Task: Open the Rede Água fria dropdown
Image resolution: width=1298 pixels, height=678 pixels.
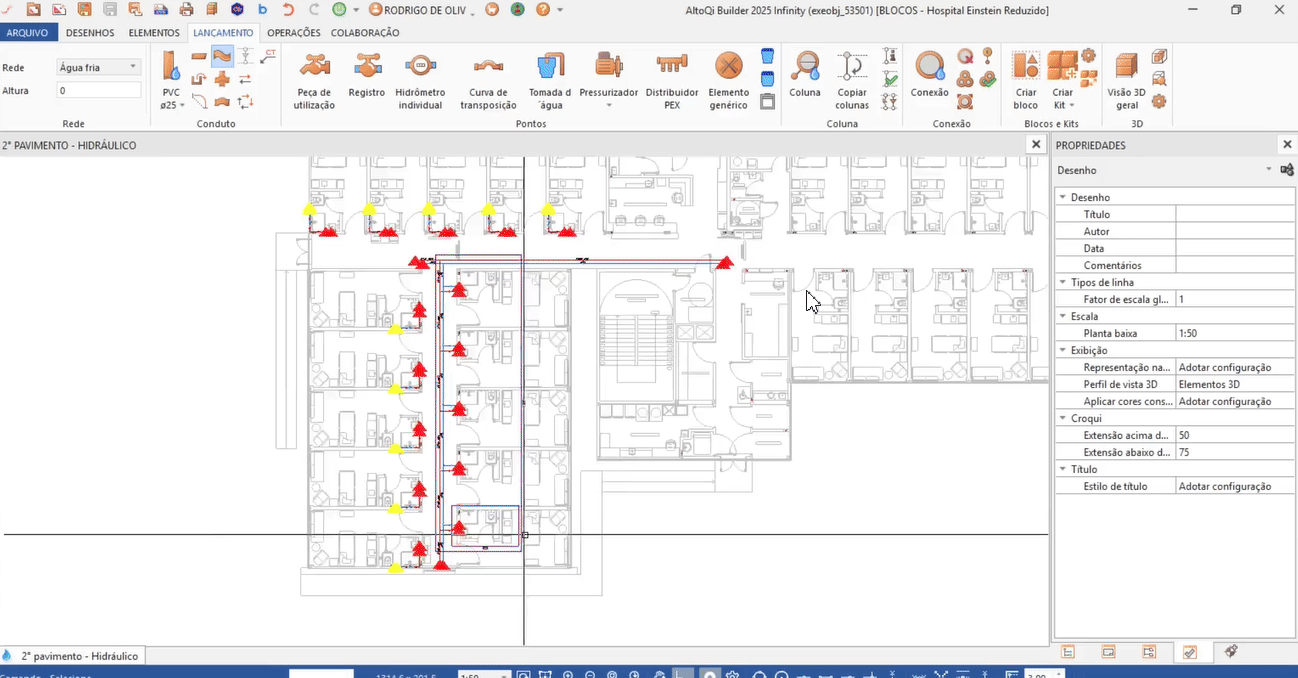Action: point(98,67)
